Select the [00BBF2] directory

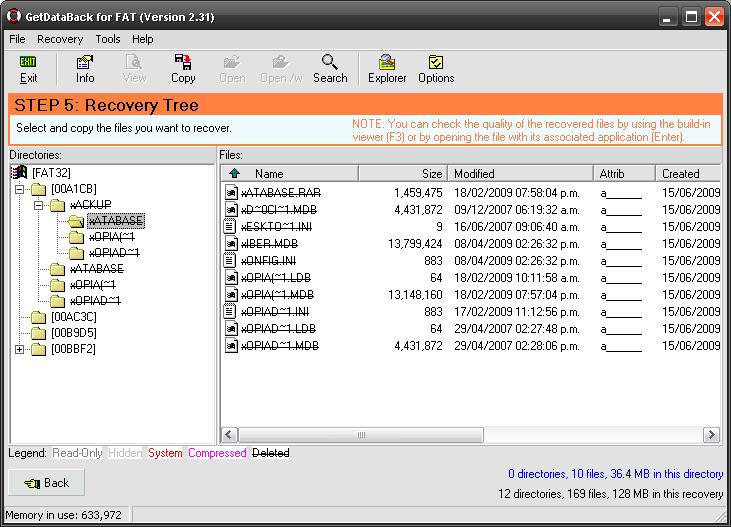[x=73, y=349]
